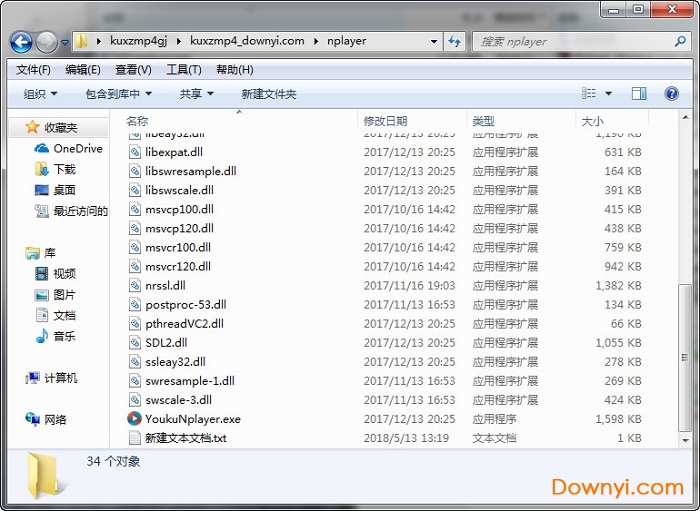Select the msvcr120.dll file icon
This screenshot has height=511, width=700.
pyautogui.click(x=135, y=266)
